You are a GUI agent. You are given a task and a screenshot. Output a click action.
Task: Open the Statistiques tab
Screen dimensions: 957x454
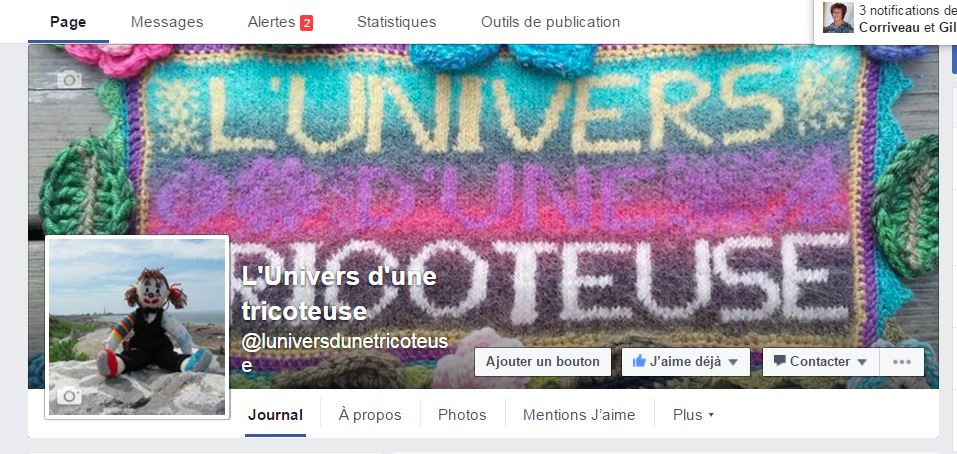[396, 22]
